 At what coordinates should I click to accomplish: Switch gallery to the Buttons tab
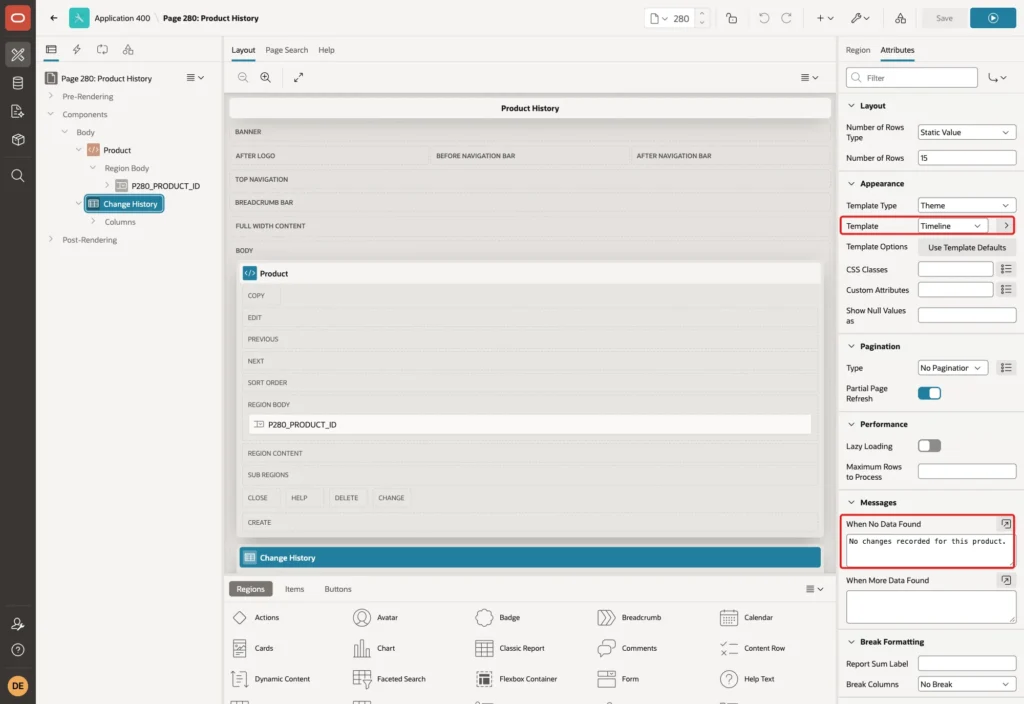point(338,589)
